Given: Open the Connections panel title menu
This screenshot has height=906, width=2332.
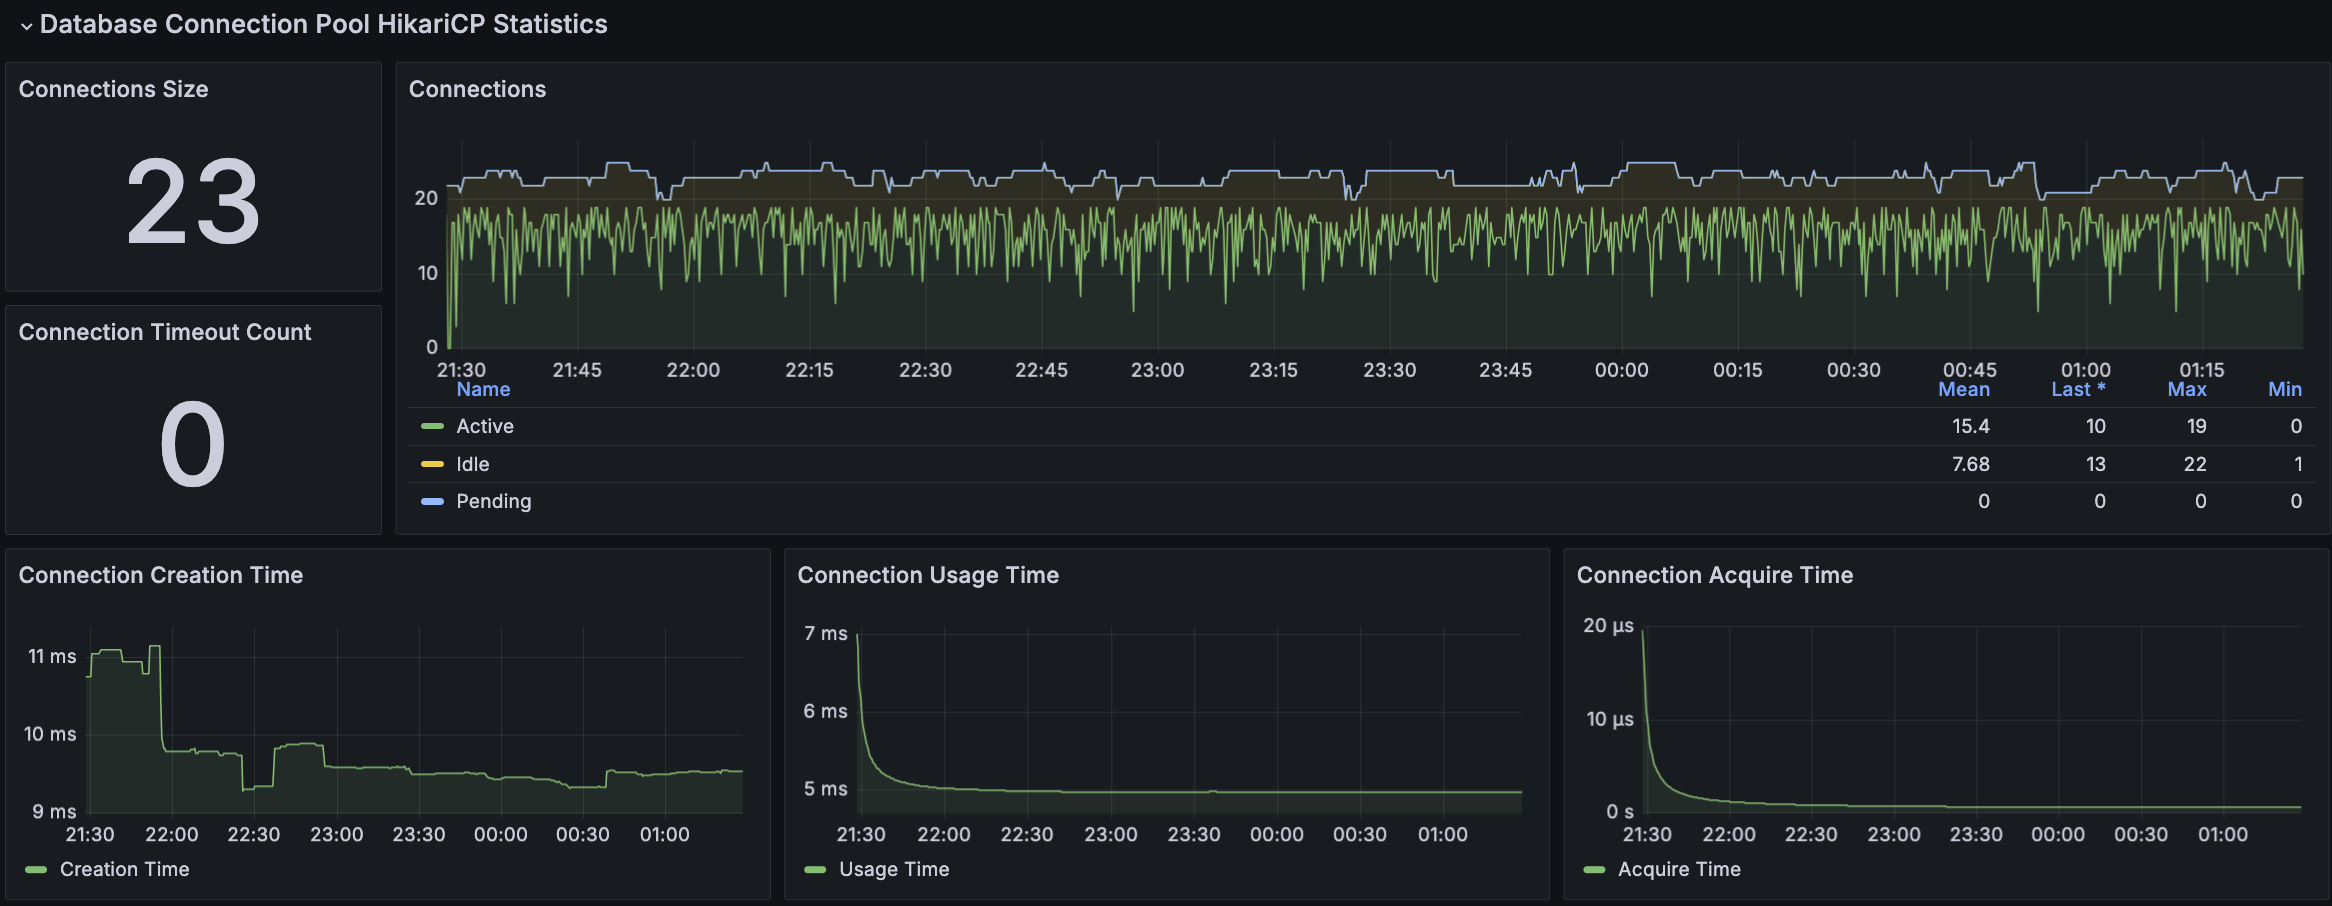Looking at the screenshot, I should point(477,89).
